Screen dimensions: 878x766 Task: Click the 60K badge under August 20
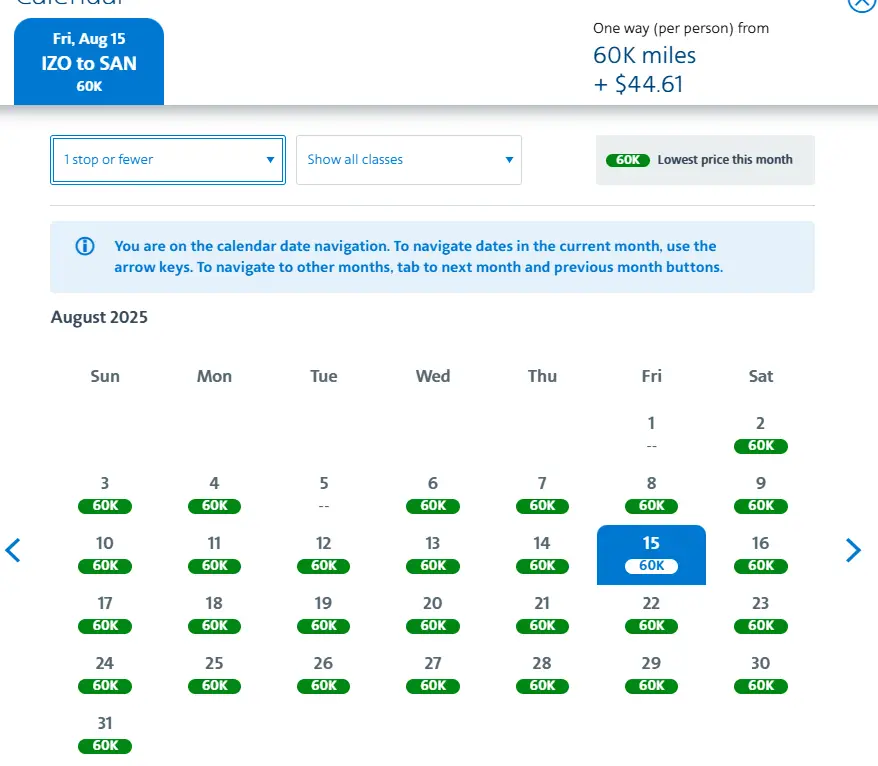(433, 626)
